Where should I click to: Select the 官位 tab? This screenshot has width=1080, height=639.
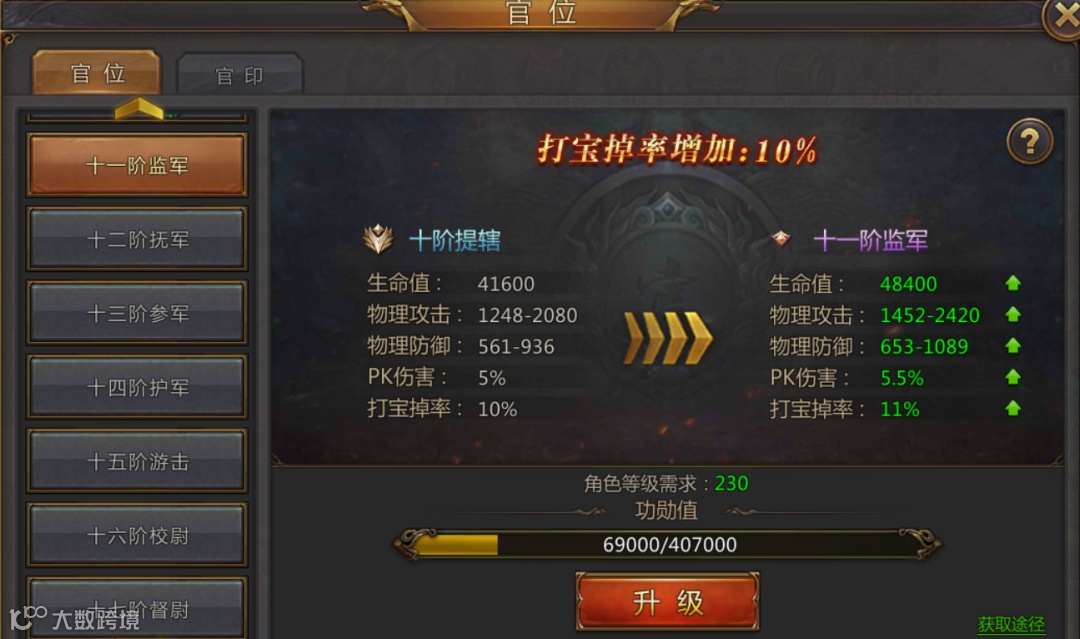click(97, 72)
